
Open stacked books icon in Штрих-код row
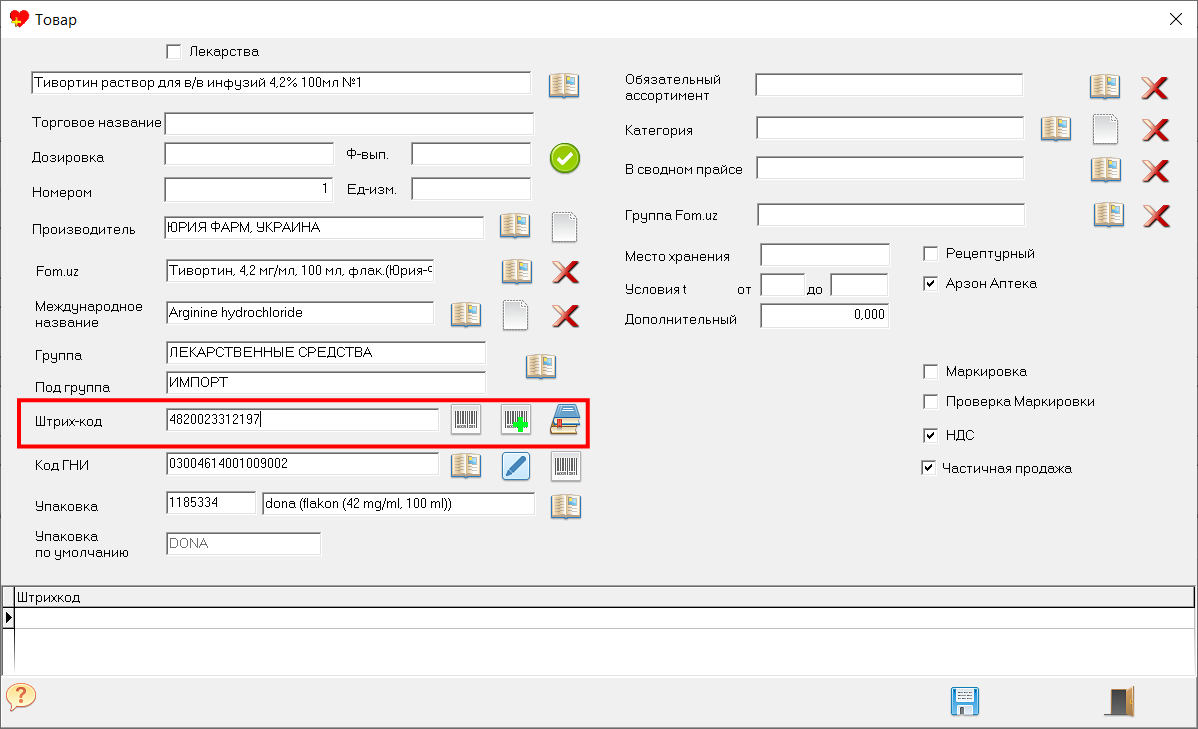[565, 420]
